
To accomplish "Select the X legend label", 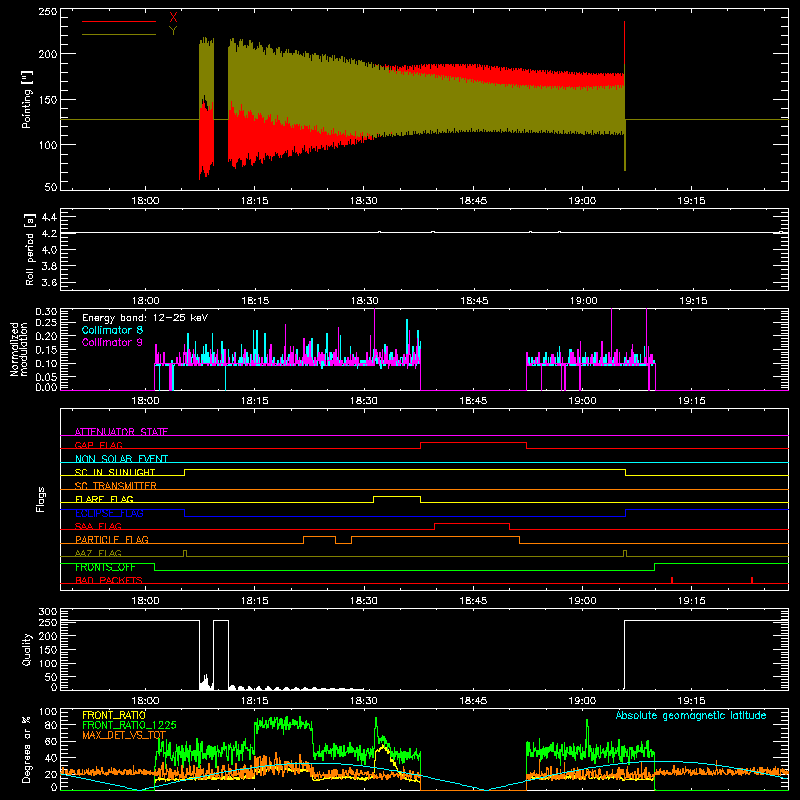I will pyautogui.click(x=173, y=18).
